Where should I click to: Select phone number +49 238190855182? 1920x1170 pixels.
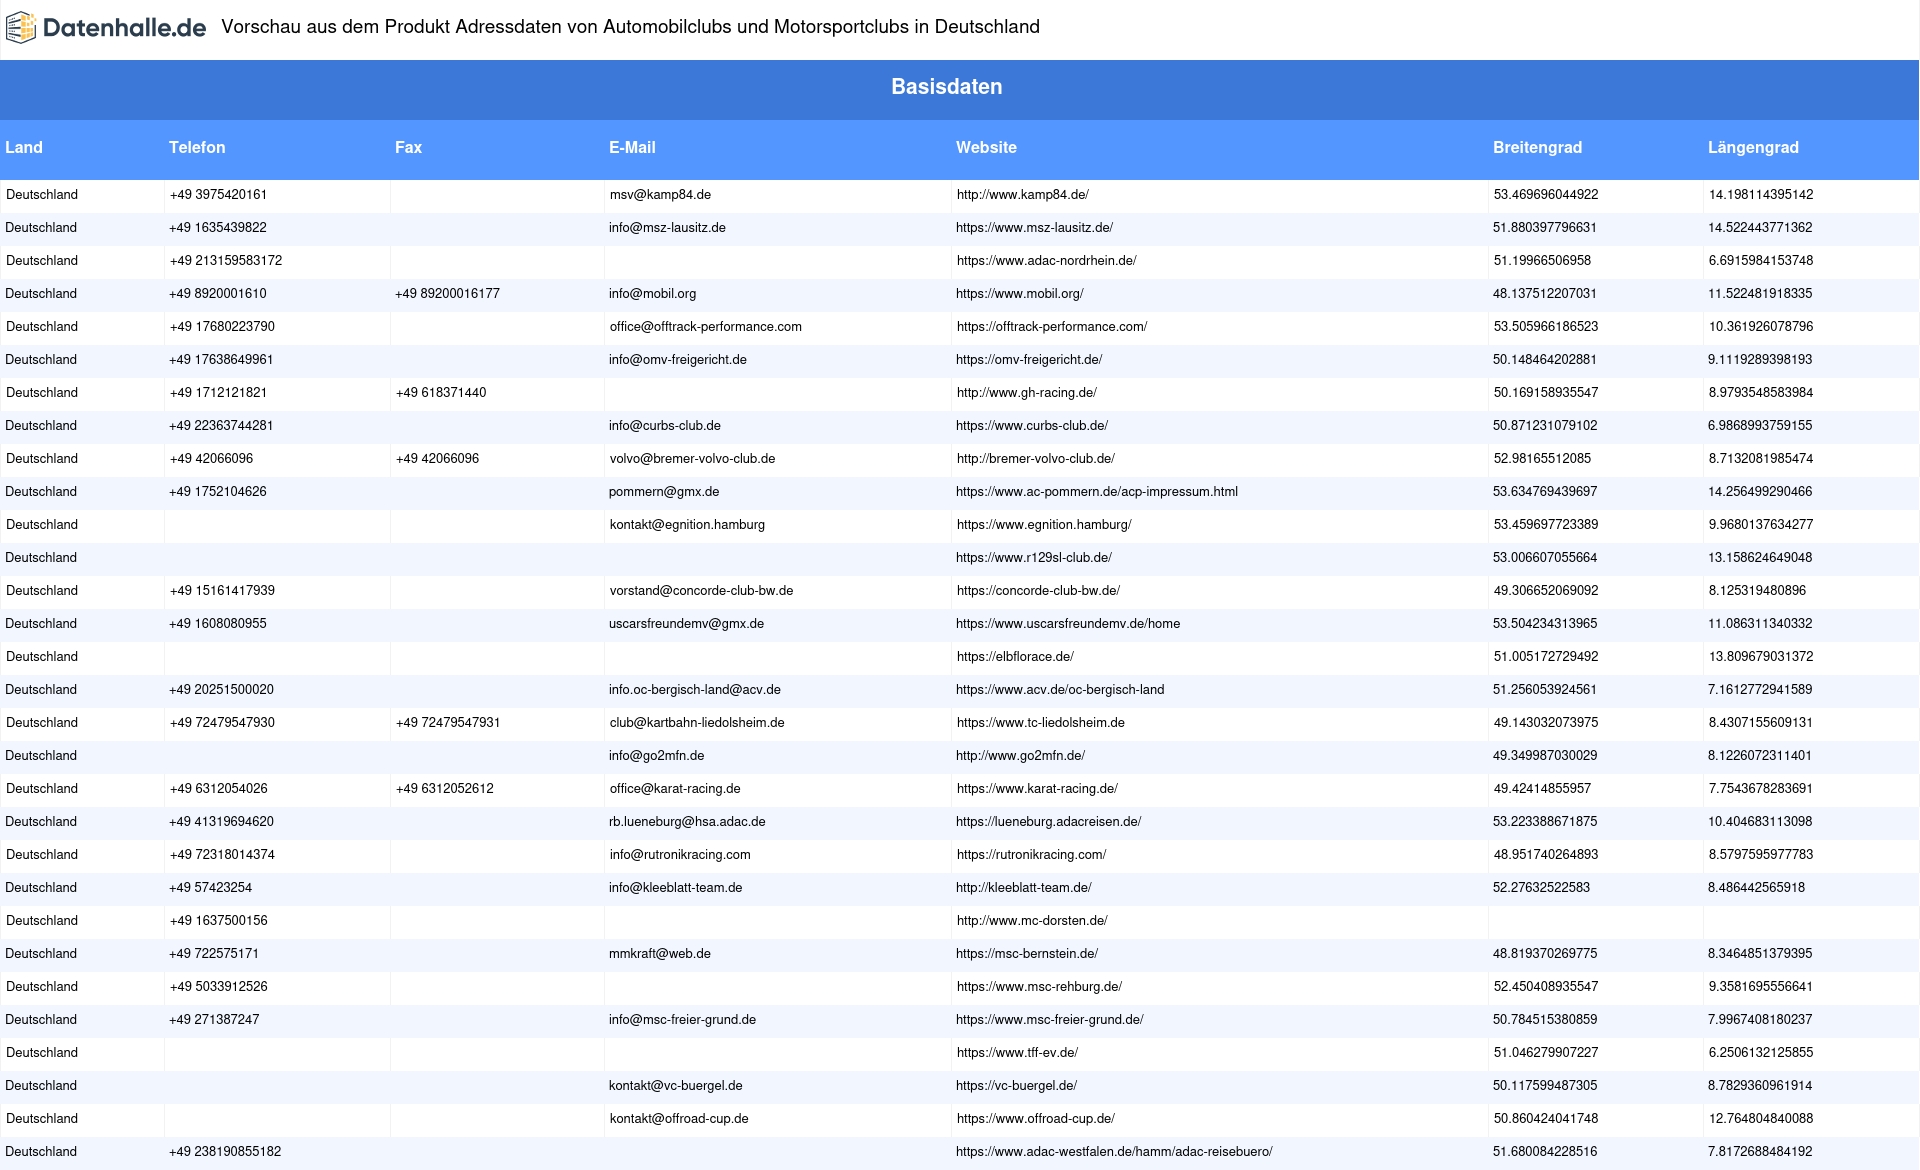225,1152
